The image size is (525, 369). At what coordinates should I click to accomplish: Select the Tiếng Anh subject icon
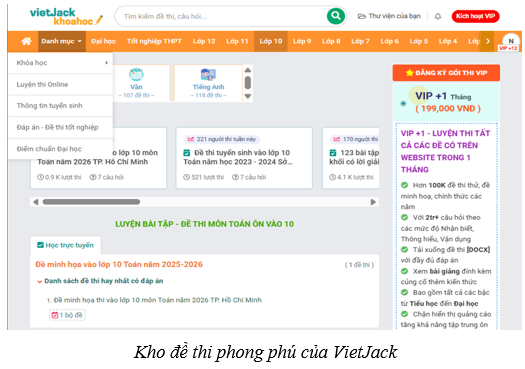click(208, 74)
